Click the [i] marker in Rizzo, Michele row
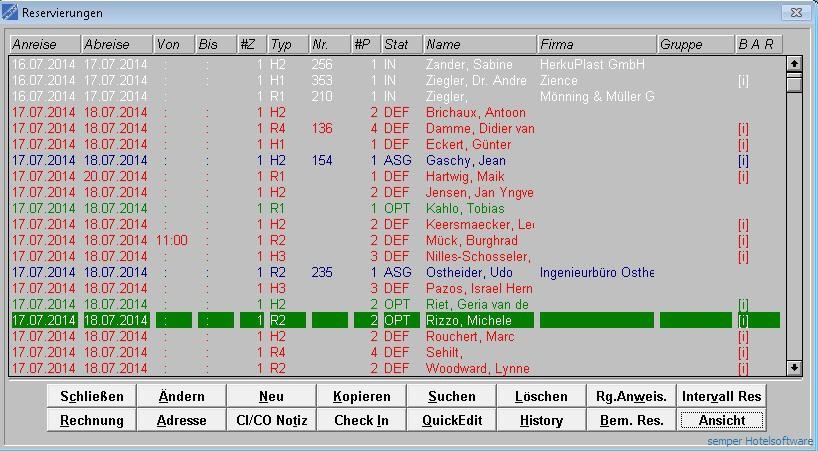The image size is (818, 451). click(742, 321)
